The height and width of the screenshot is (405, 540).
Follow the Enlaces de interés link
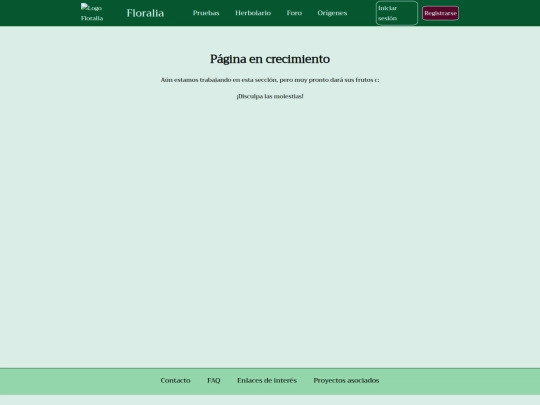267,381
